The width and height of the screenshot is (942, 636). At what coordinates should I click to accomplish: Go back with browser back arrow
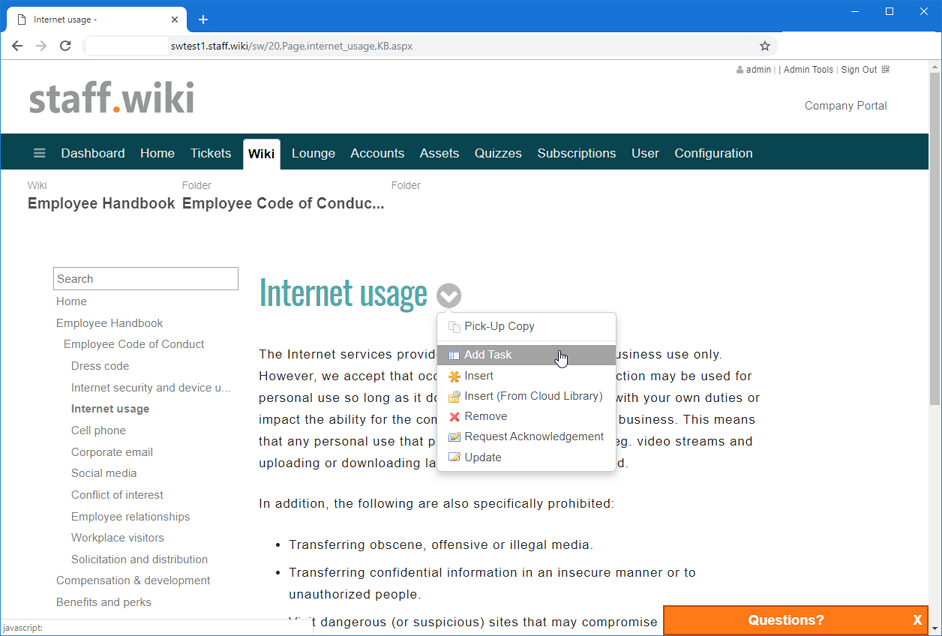point(17,46)
